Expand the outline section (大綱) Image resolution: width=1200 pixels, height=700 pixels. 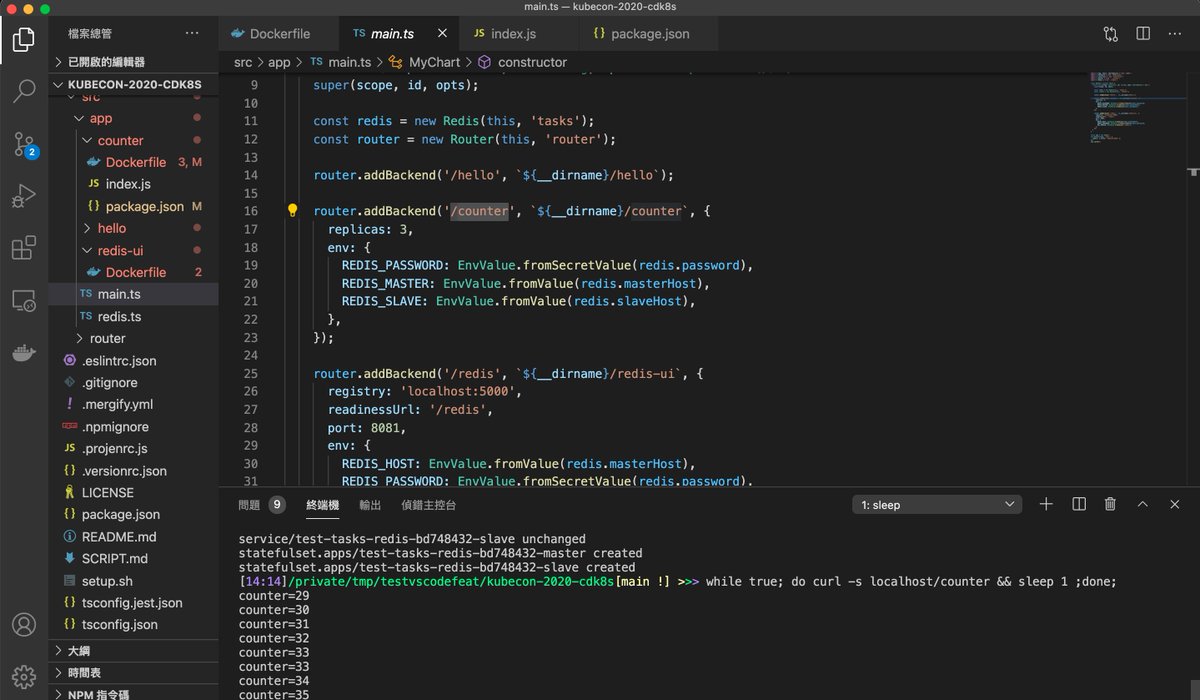coord(133,651)
